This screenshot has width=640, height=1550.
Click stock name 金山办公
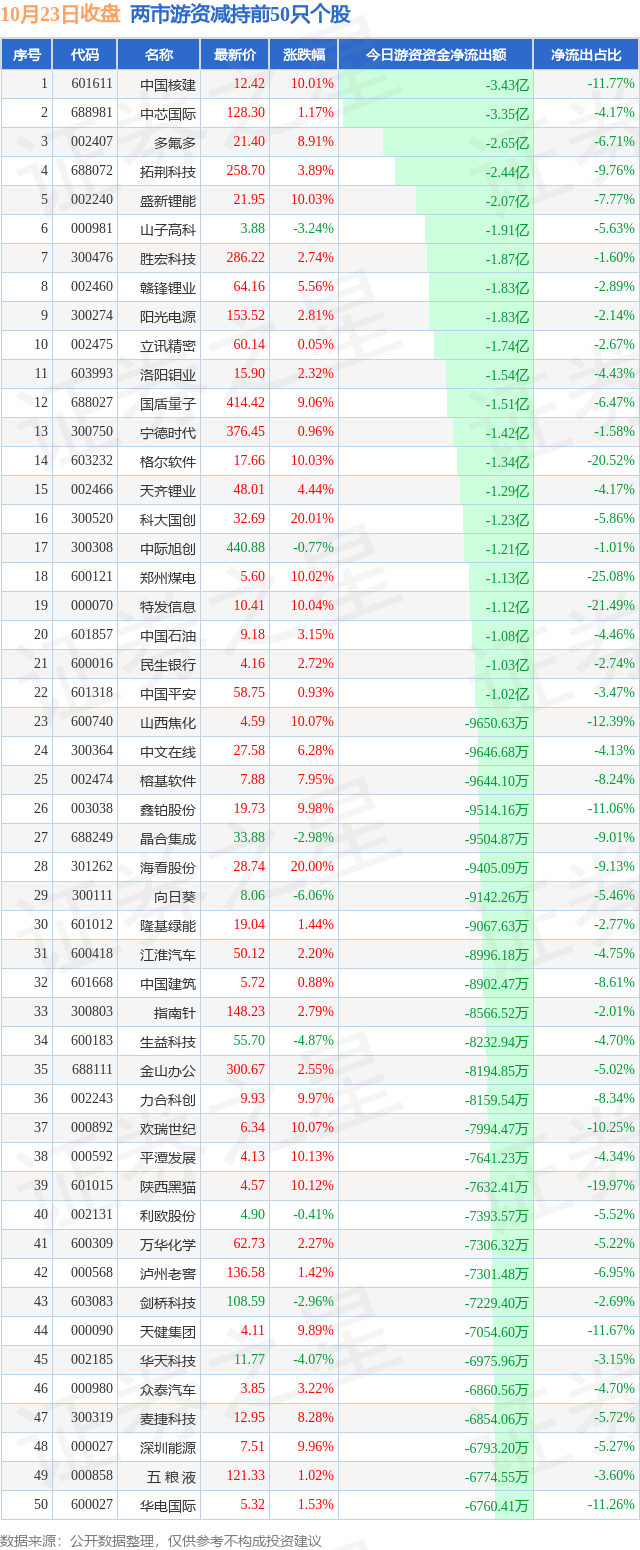[168, 1070]
